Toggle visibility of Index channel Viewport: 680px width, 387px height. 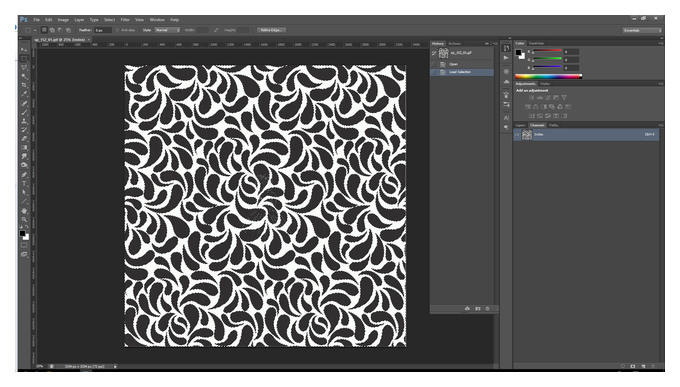517,135
